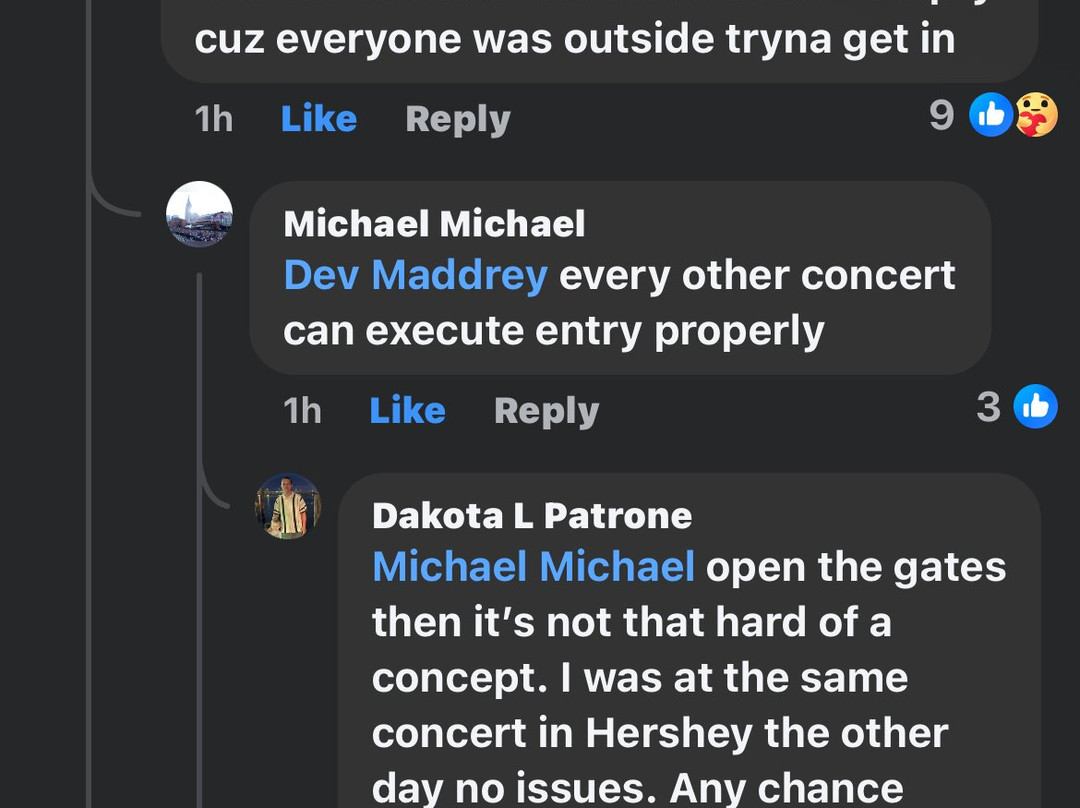The width and height of the screenshot is (1080, 808).
Task: Reply to Michael Michael's concert entry comment
Action: tap(546, 411)
